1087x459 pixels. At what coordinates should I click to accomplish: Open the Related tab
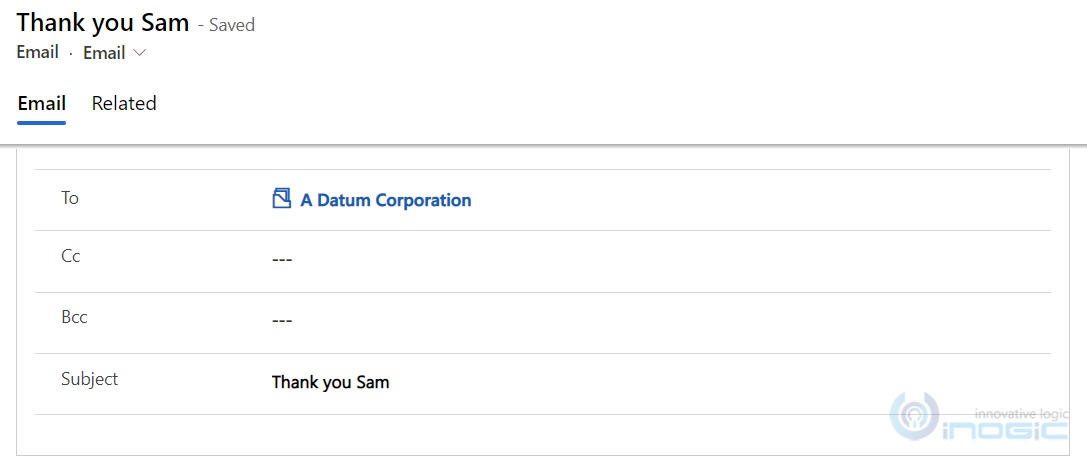pyautogui.click(x=124, y=103)
